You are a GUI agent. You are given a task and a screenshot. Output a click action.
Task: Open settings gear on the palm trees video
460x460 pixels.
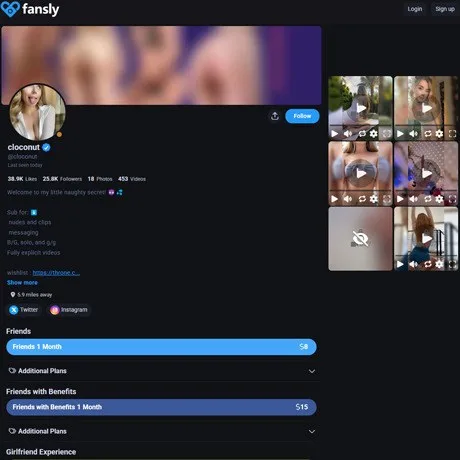374,134
